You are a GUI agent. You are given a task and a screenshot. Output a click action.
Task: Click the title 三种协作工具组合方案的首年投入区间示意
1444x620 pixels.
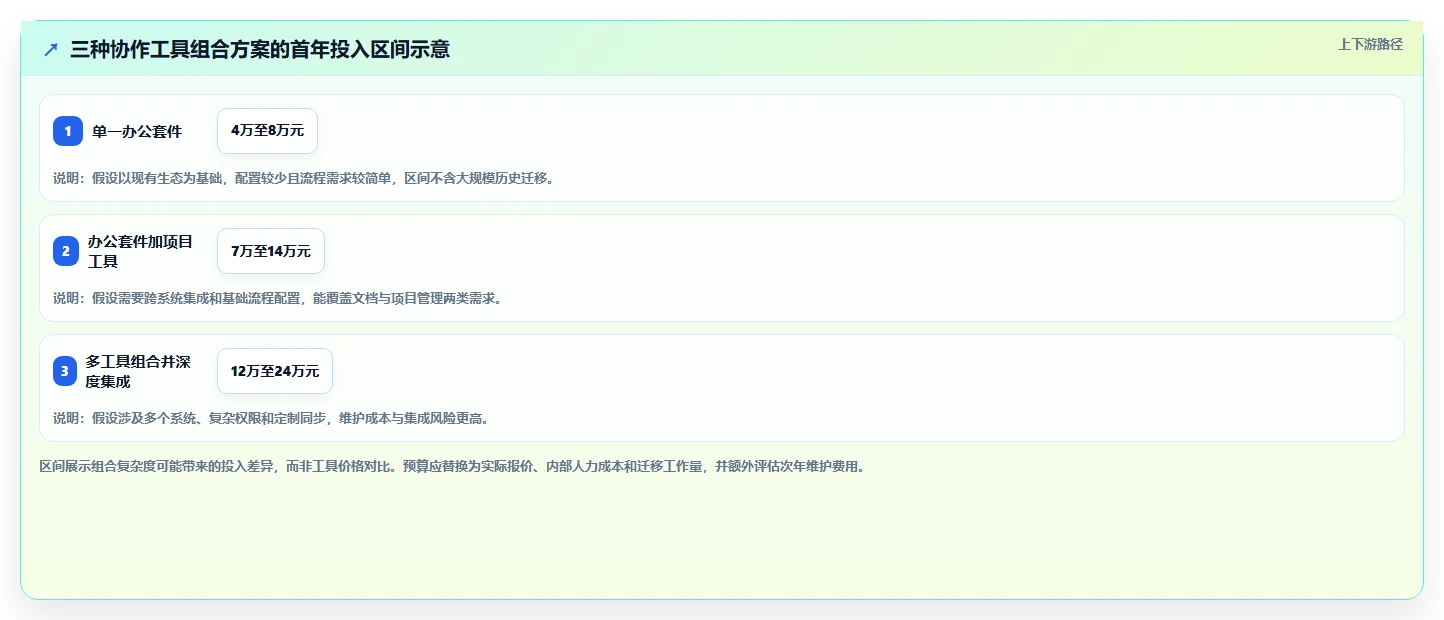coord(260,49)
